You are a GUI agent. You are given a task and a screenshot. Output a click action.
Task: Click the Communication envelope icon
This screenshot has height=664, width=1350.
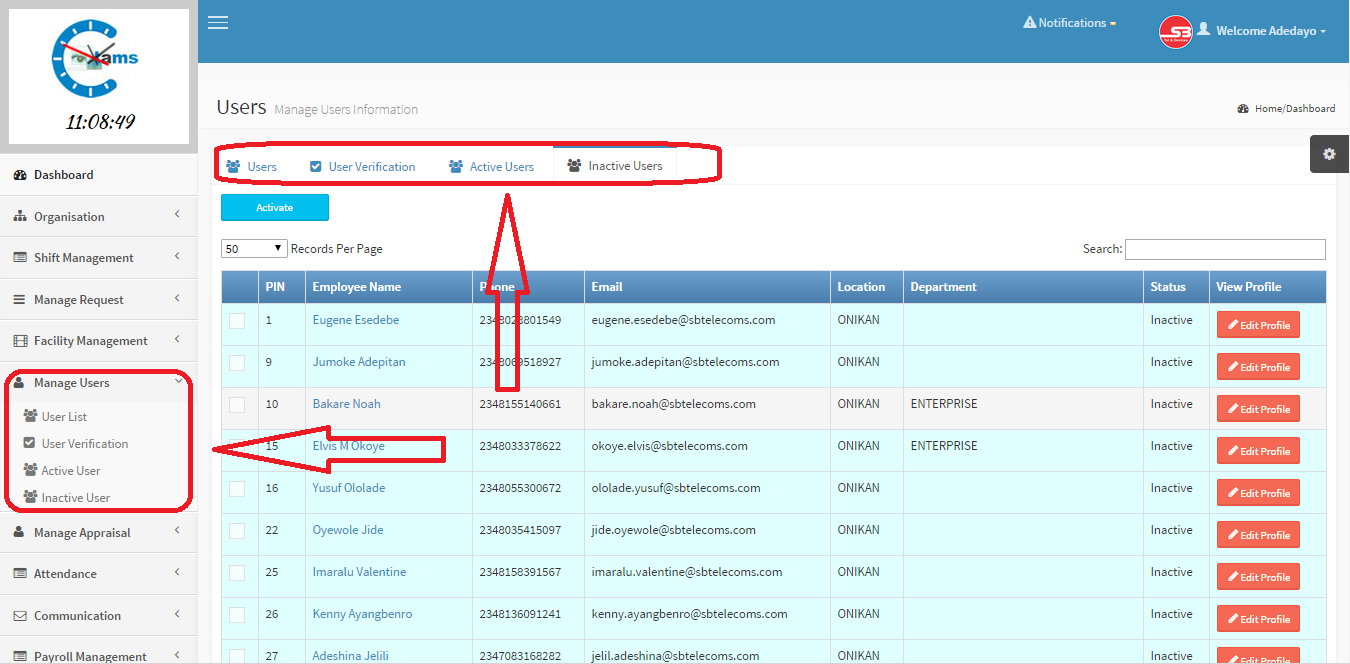tap(20, 616)
